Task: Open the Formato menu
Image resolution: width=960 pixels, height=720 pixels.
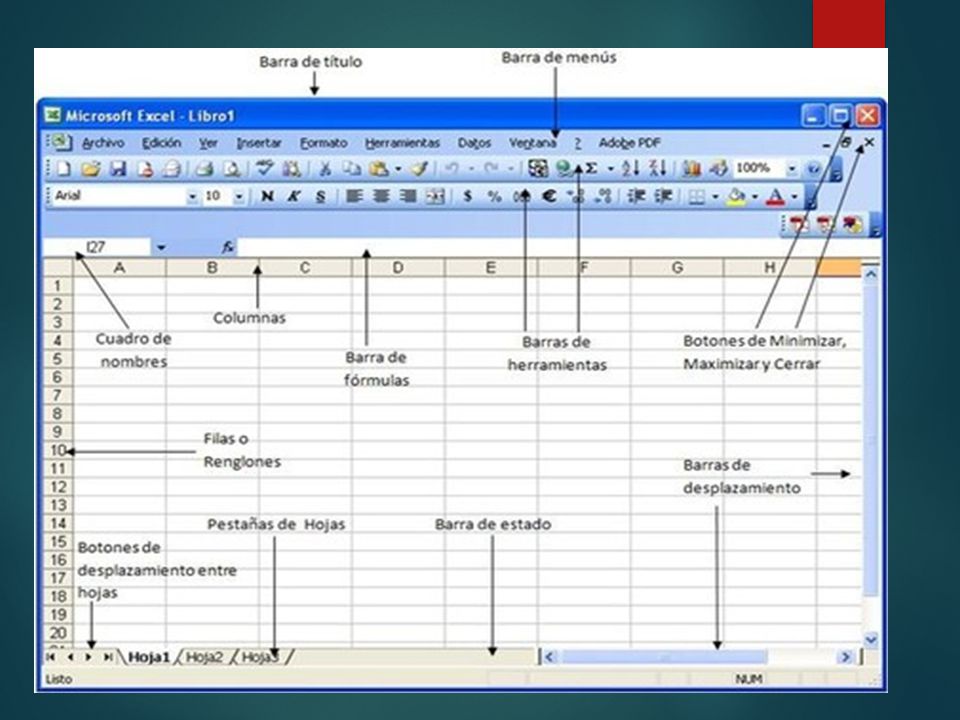Action: pos(324,143)
